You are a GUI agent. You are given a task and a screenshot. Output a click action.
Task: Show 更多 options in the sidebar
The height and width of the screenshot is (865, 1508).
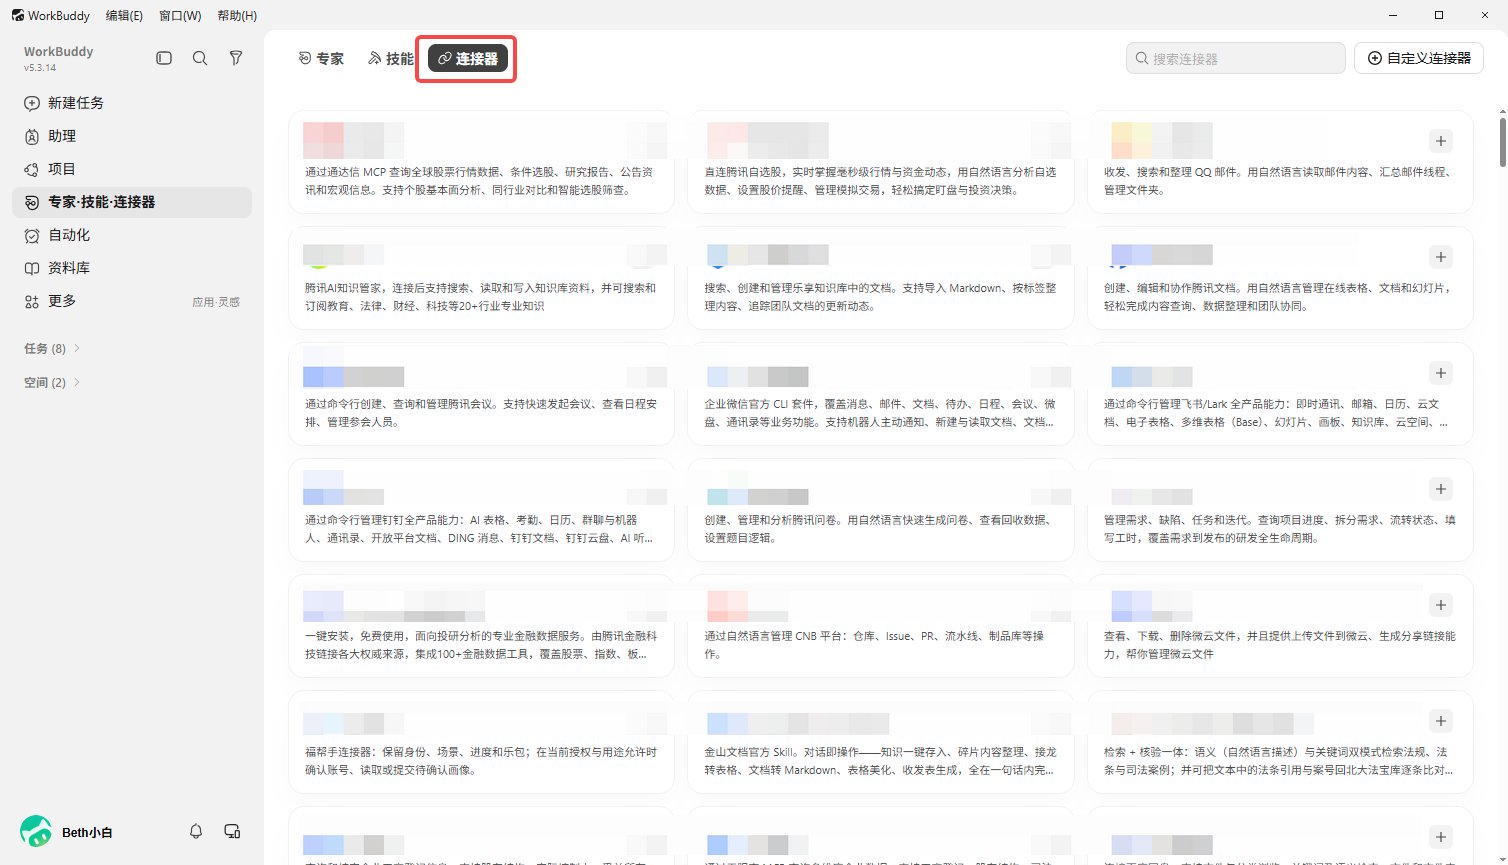pos(132,301)
